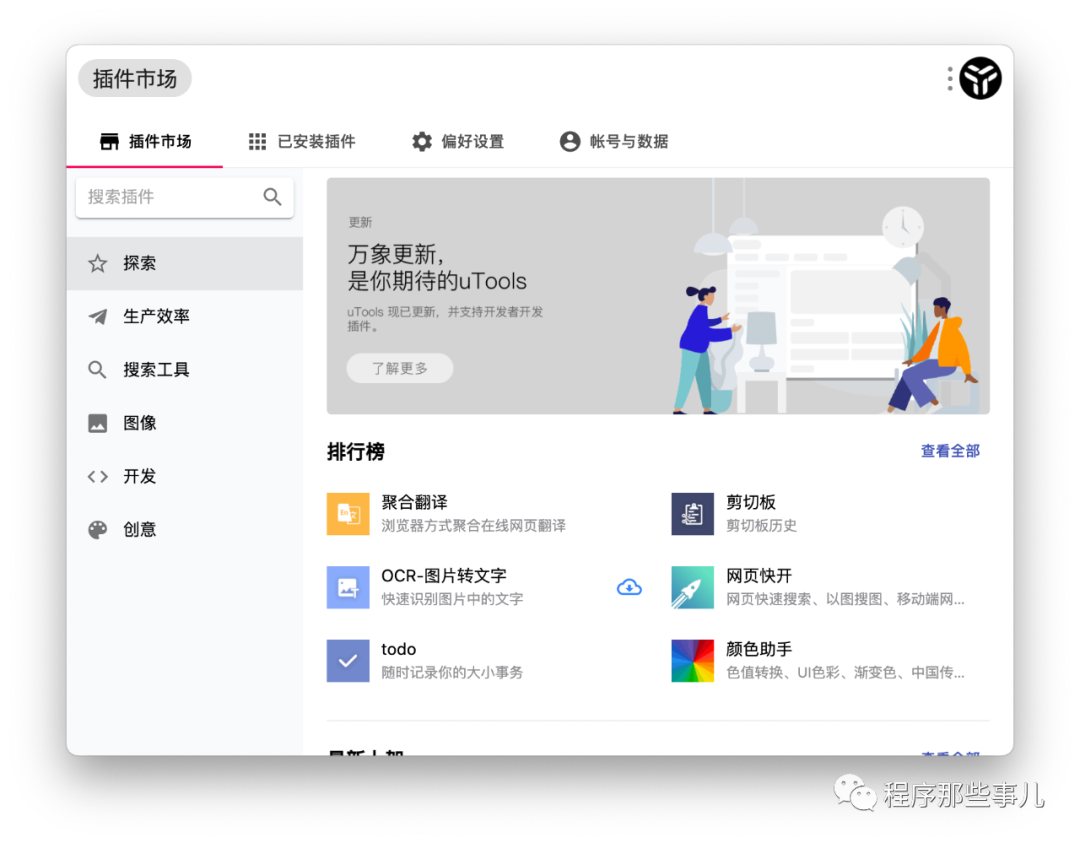Click the 插件市场 pill in title bar
Screen dimensions: 1080x843
(x=134, y=79)
